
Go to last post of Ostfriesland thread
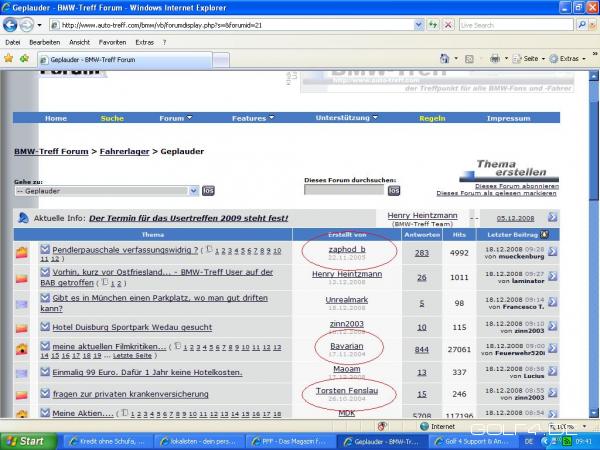pos(553,276)
